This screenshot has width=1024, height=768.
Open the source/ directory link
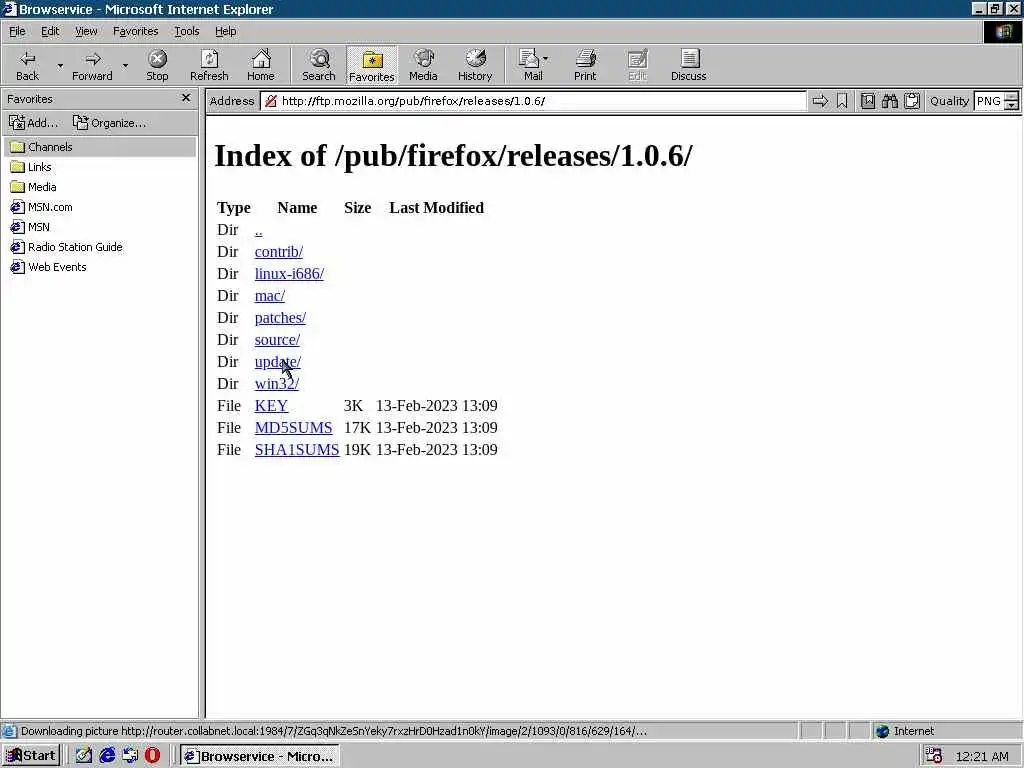click(x=277, y=340)
